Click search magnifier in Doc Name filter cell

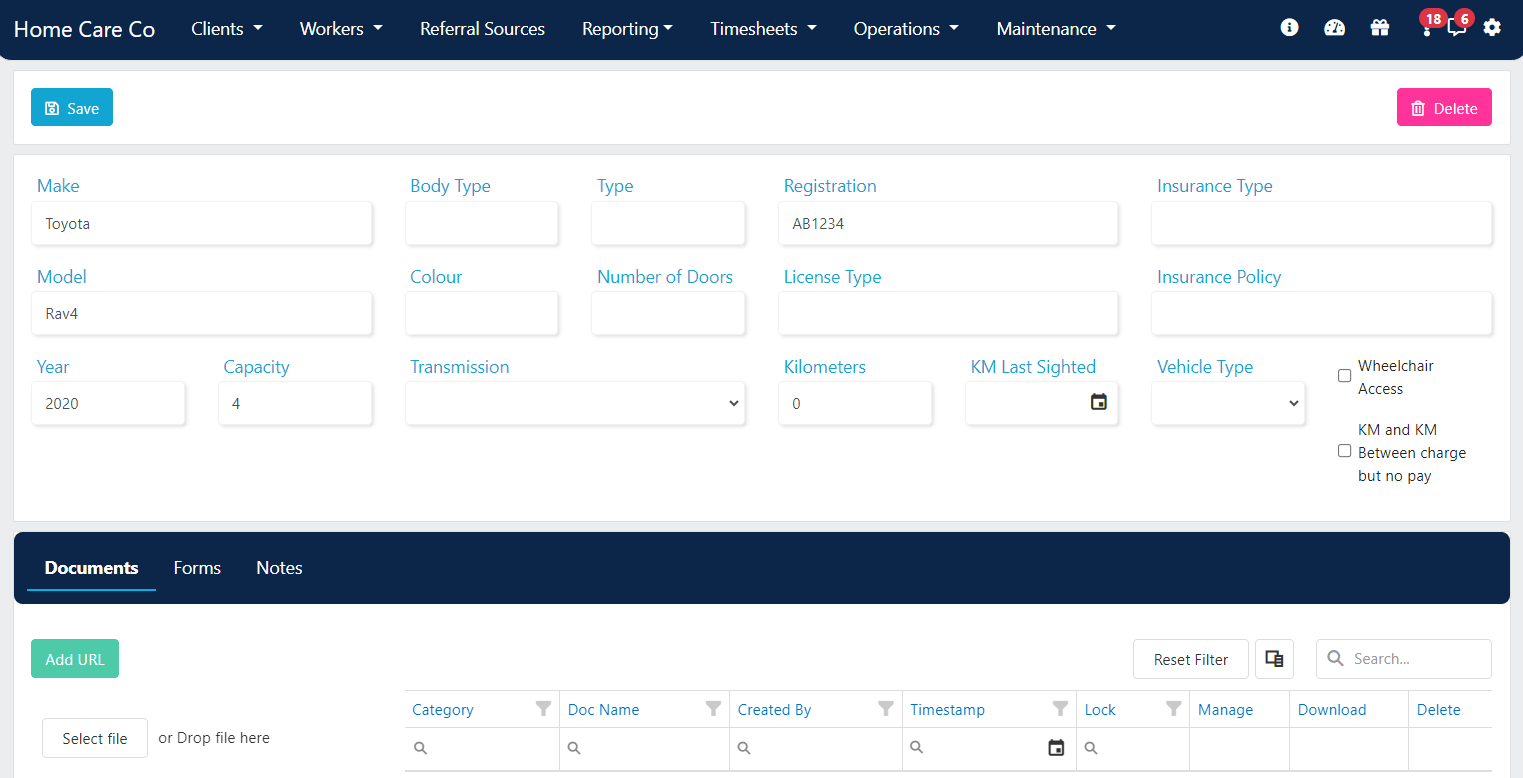(x=574, y=748)
